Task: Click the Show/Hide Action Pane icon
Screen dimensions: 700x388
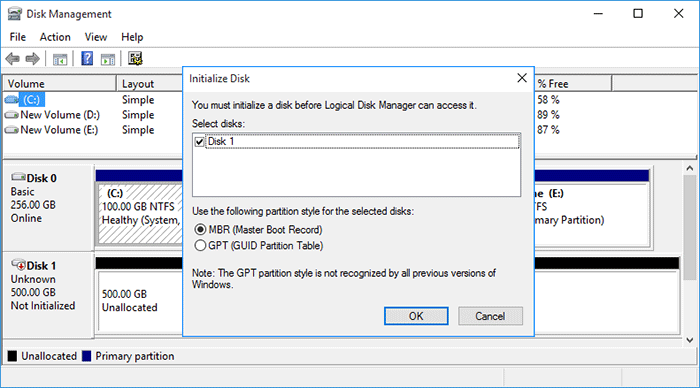Action: click(x=108, y=59)
